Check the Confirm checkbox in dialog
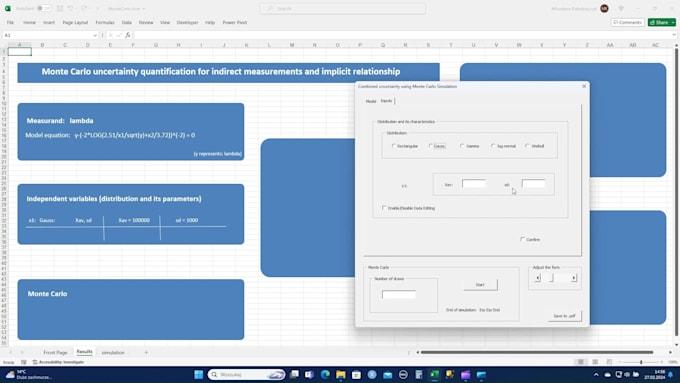Screen dimensions: 680x383 (530, 239)
